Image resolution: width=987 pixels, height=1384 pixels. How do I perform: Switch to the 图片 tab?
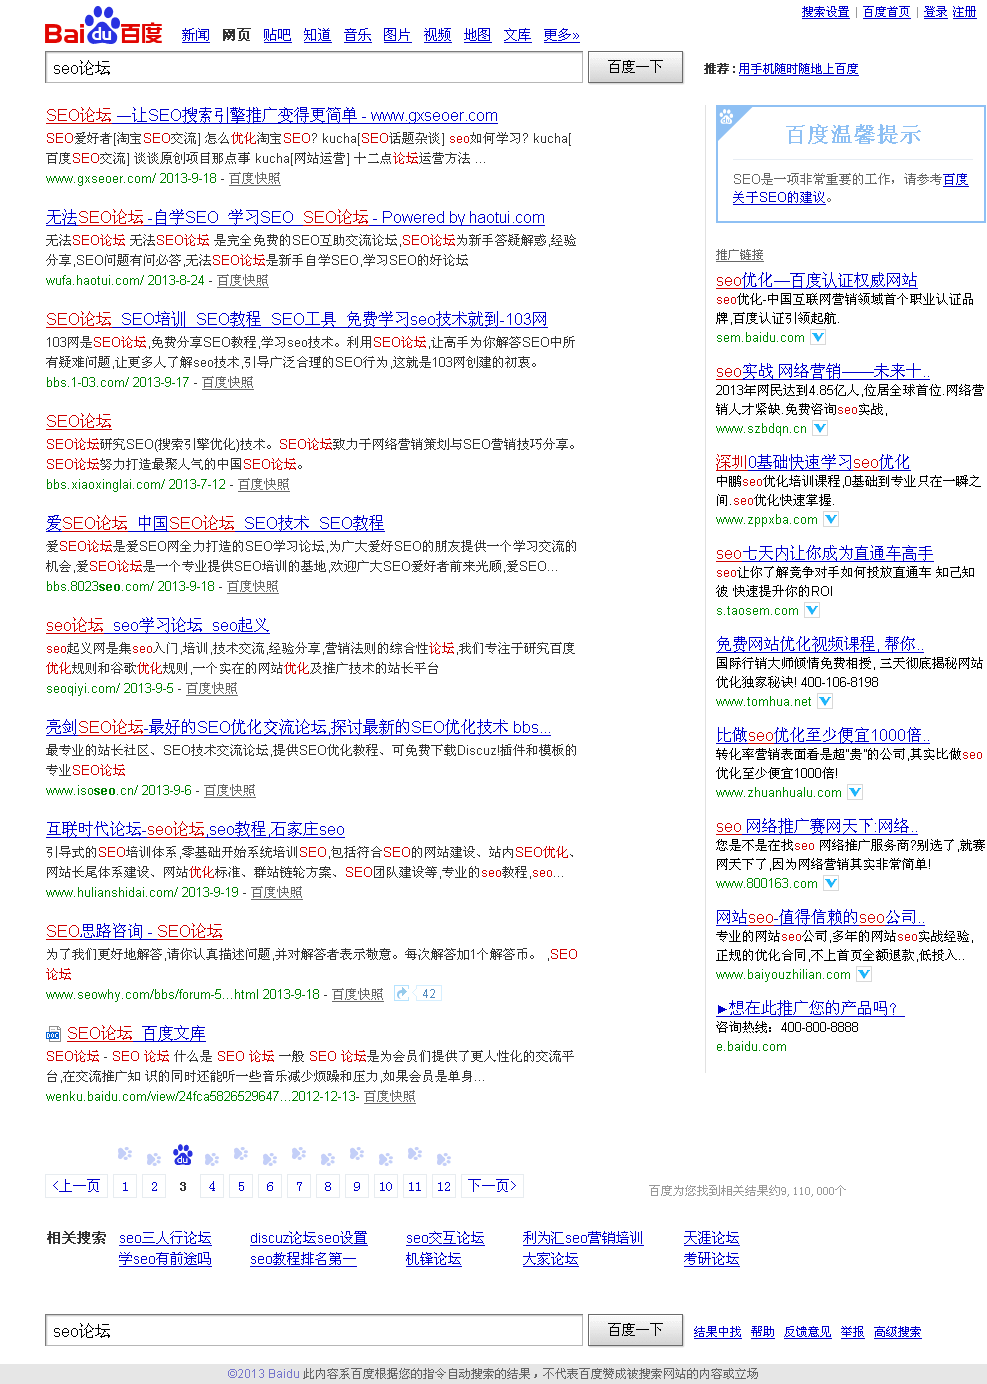[397, 35]
